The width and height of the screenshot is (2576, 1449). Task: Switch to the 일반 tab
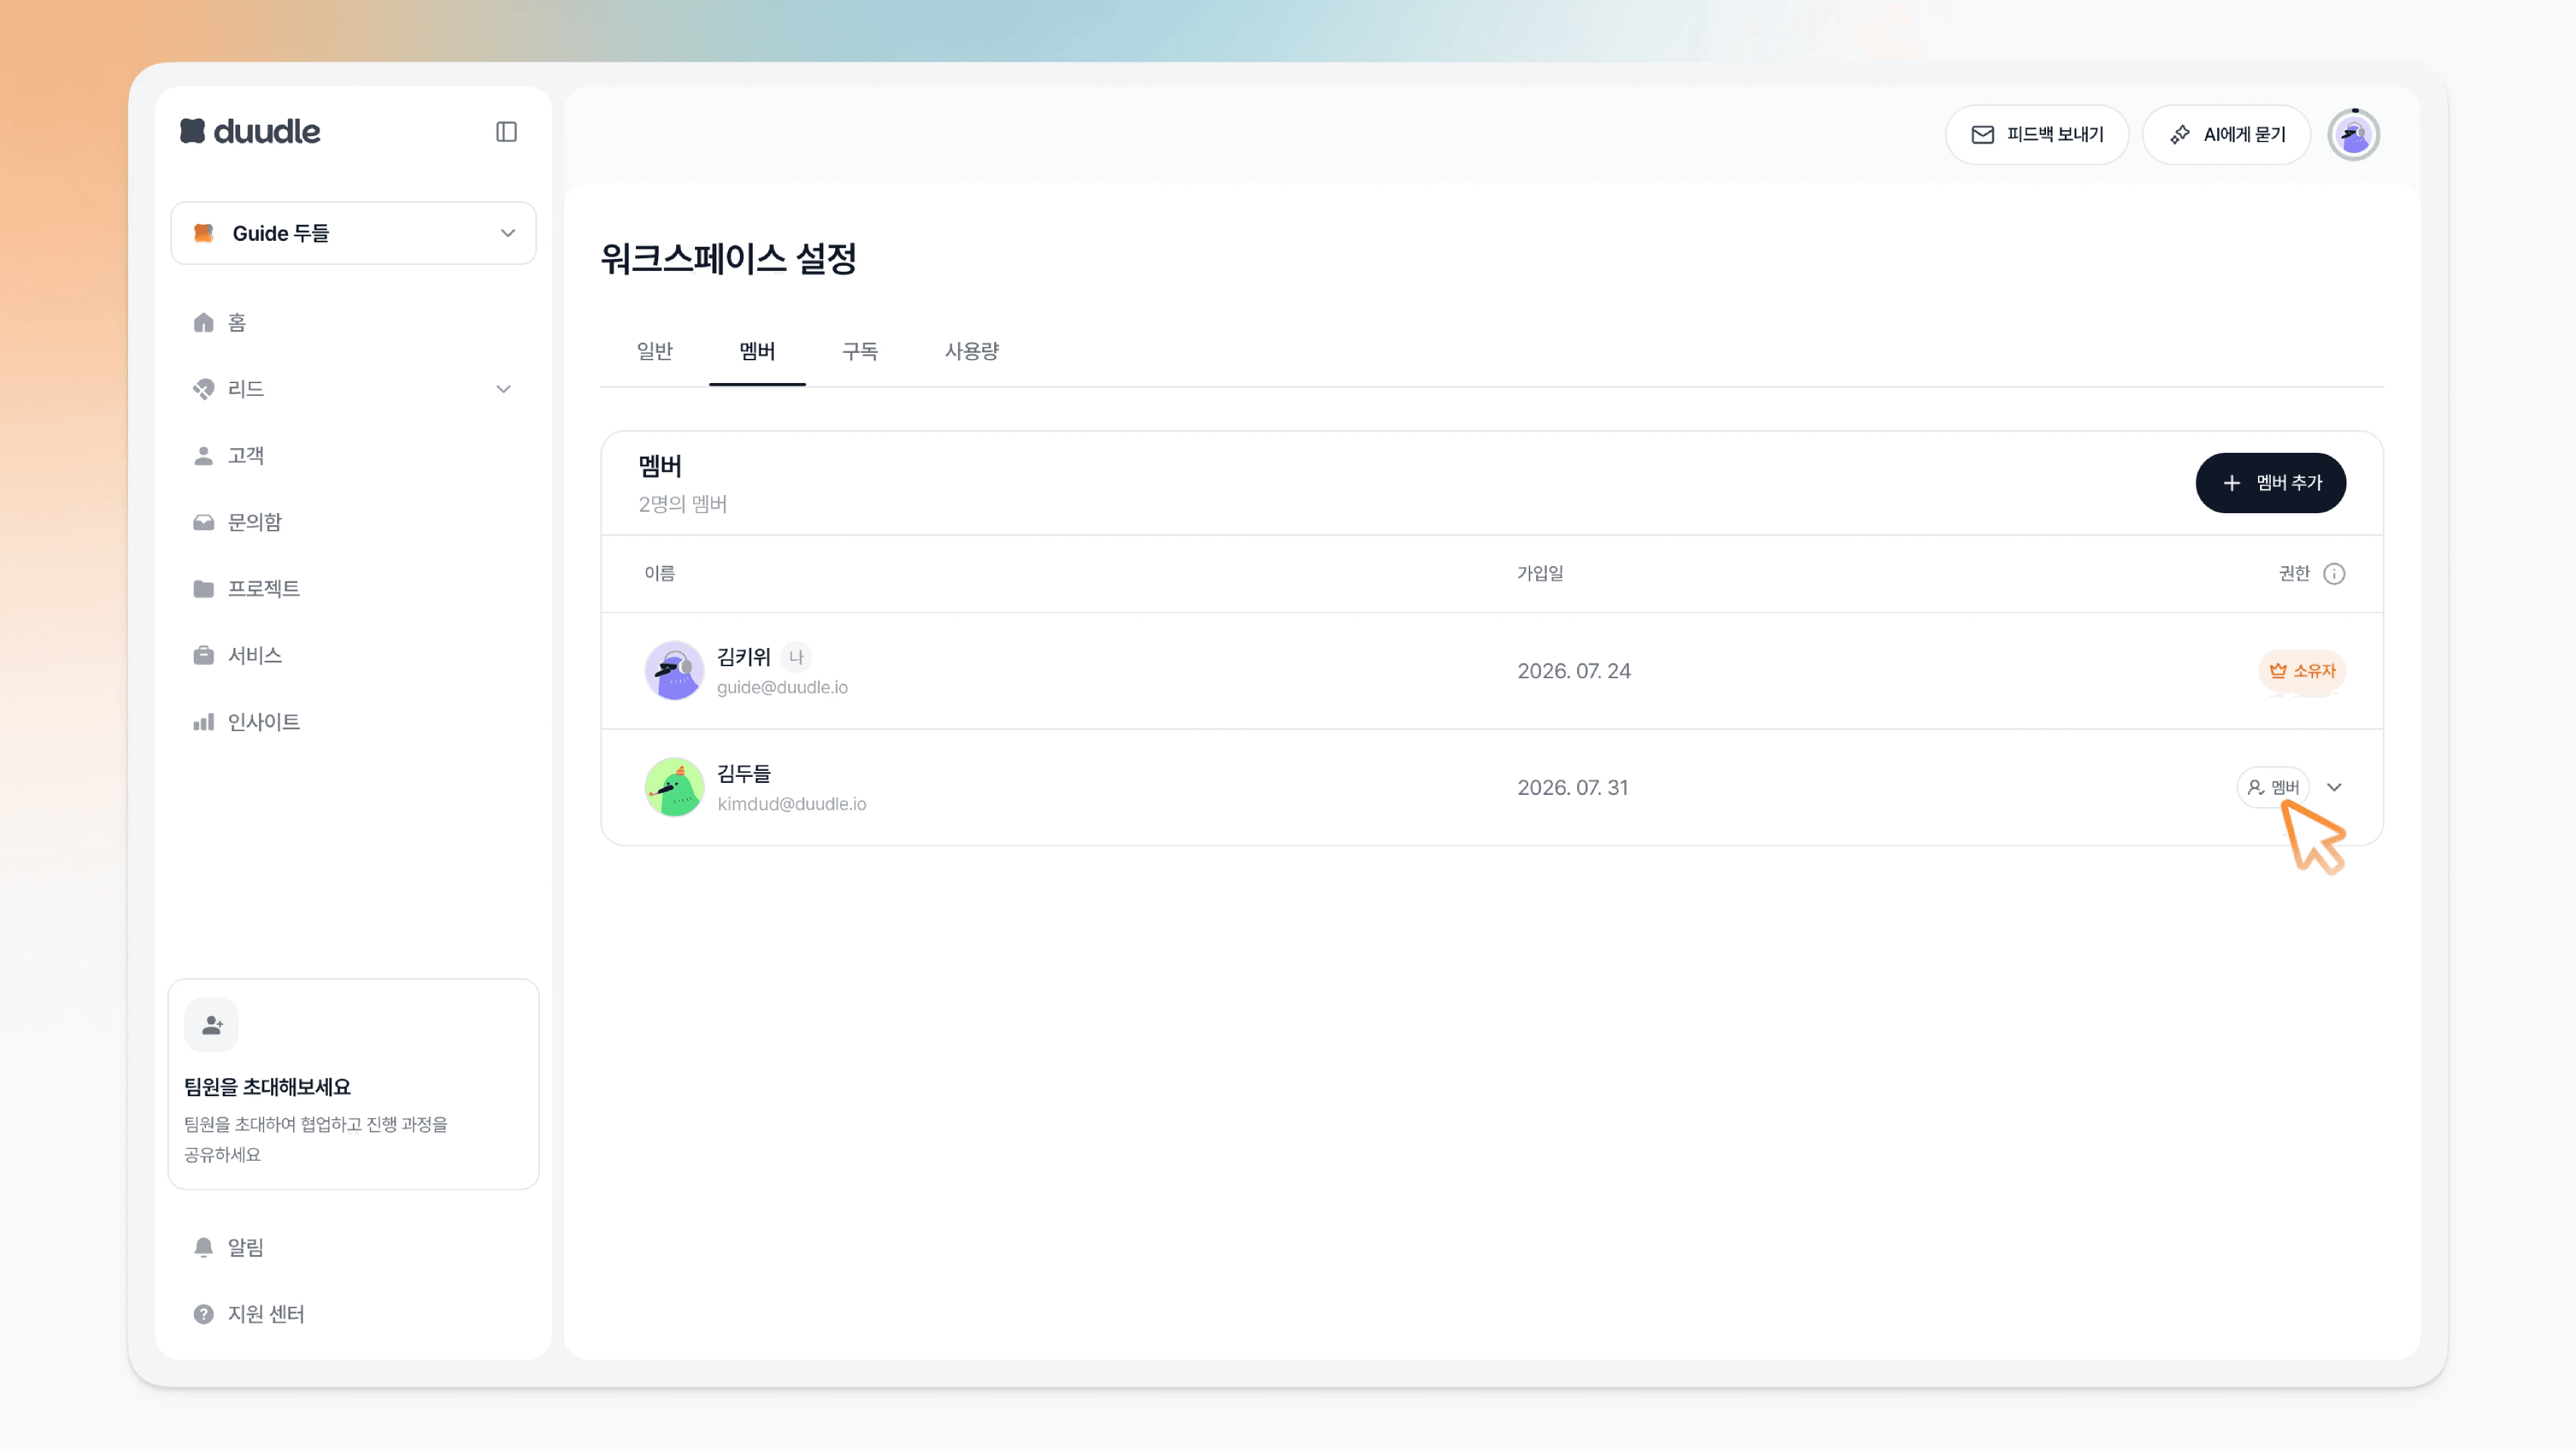pos(655,351)
